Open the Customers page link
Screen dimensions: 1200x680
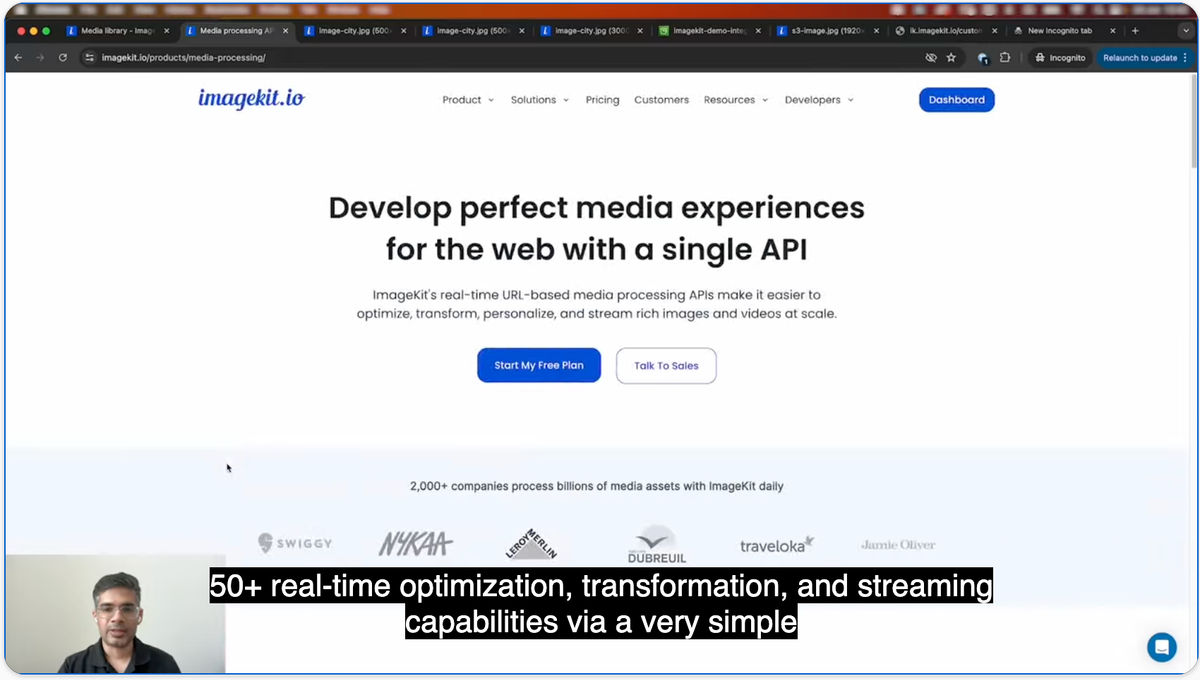661,100
